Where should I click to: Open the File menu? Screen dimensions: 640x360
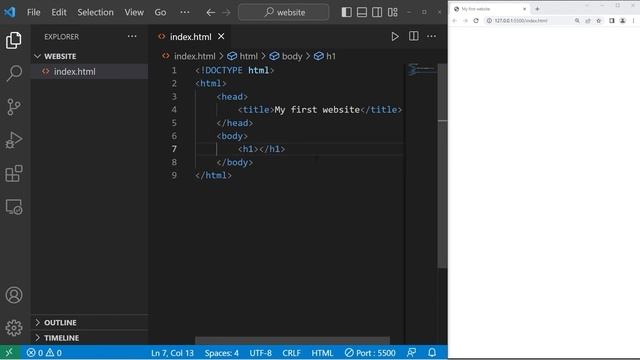(33, 12)
